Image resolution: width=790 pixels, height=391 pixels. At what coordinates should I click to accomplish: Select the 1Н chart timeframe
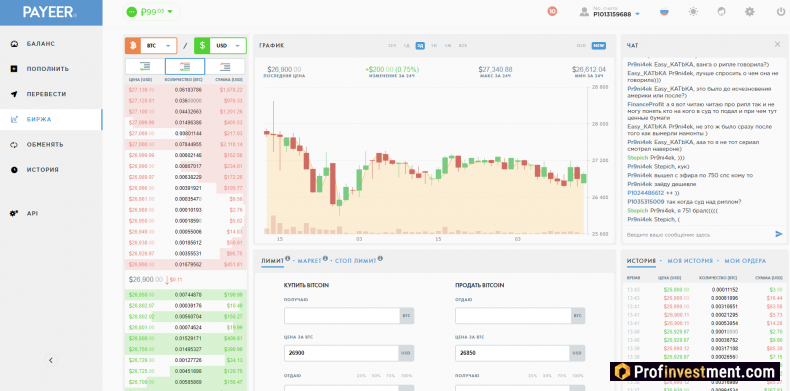[434, 46]
